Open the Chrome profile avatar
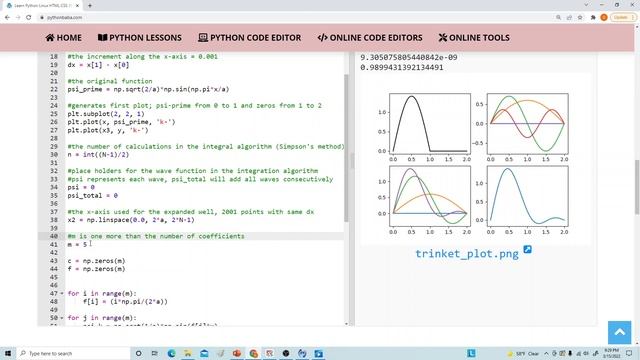The image size is (640, 360). pyautogui.click(x=604, y=18)
